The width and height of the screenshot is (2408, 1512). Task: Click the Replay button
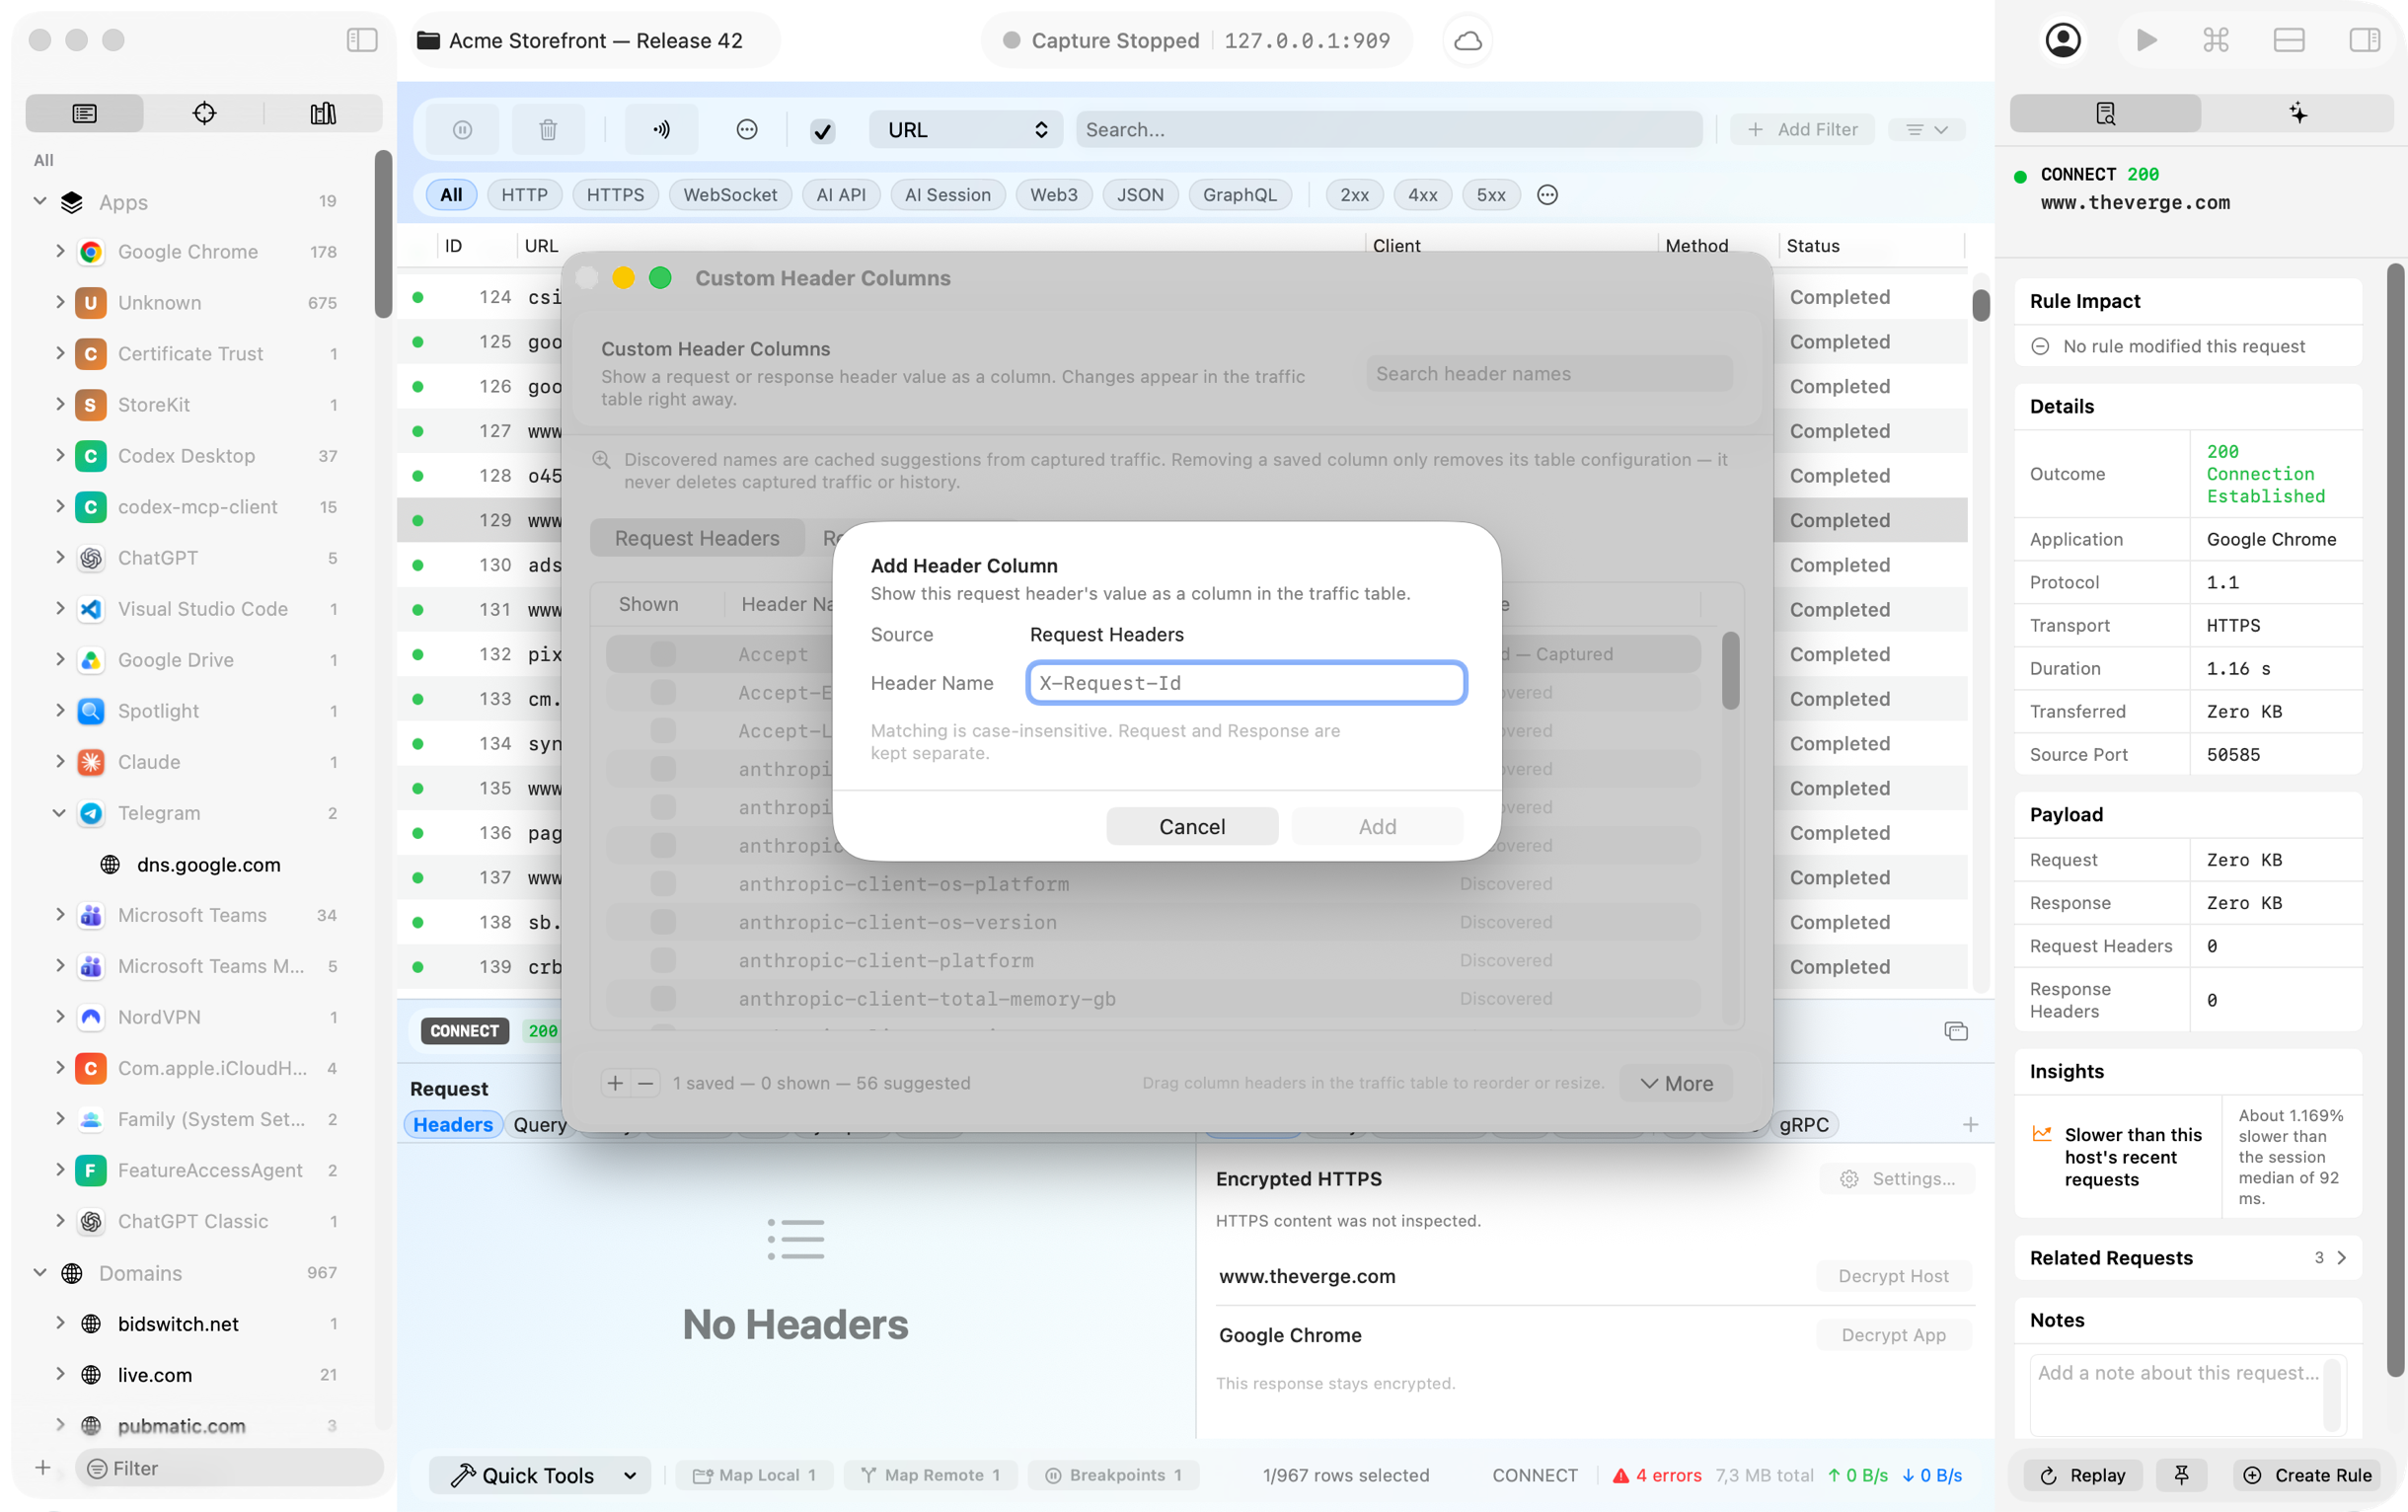point(2083,1475)
